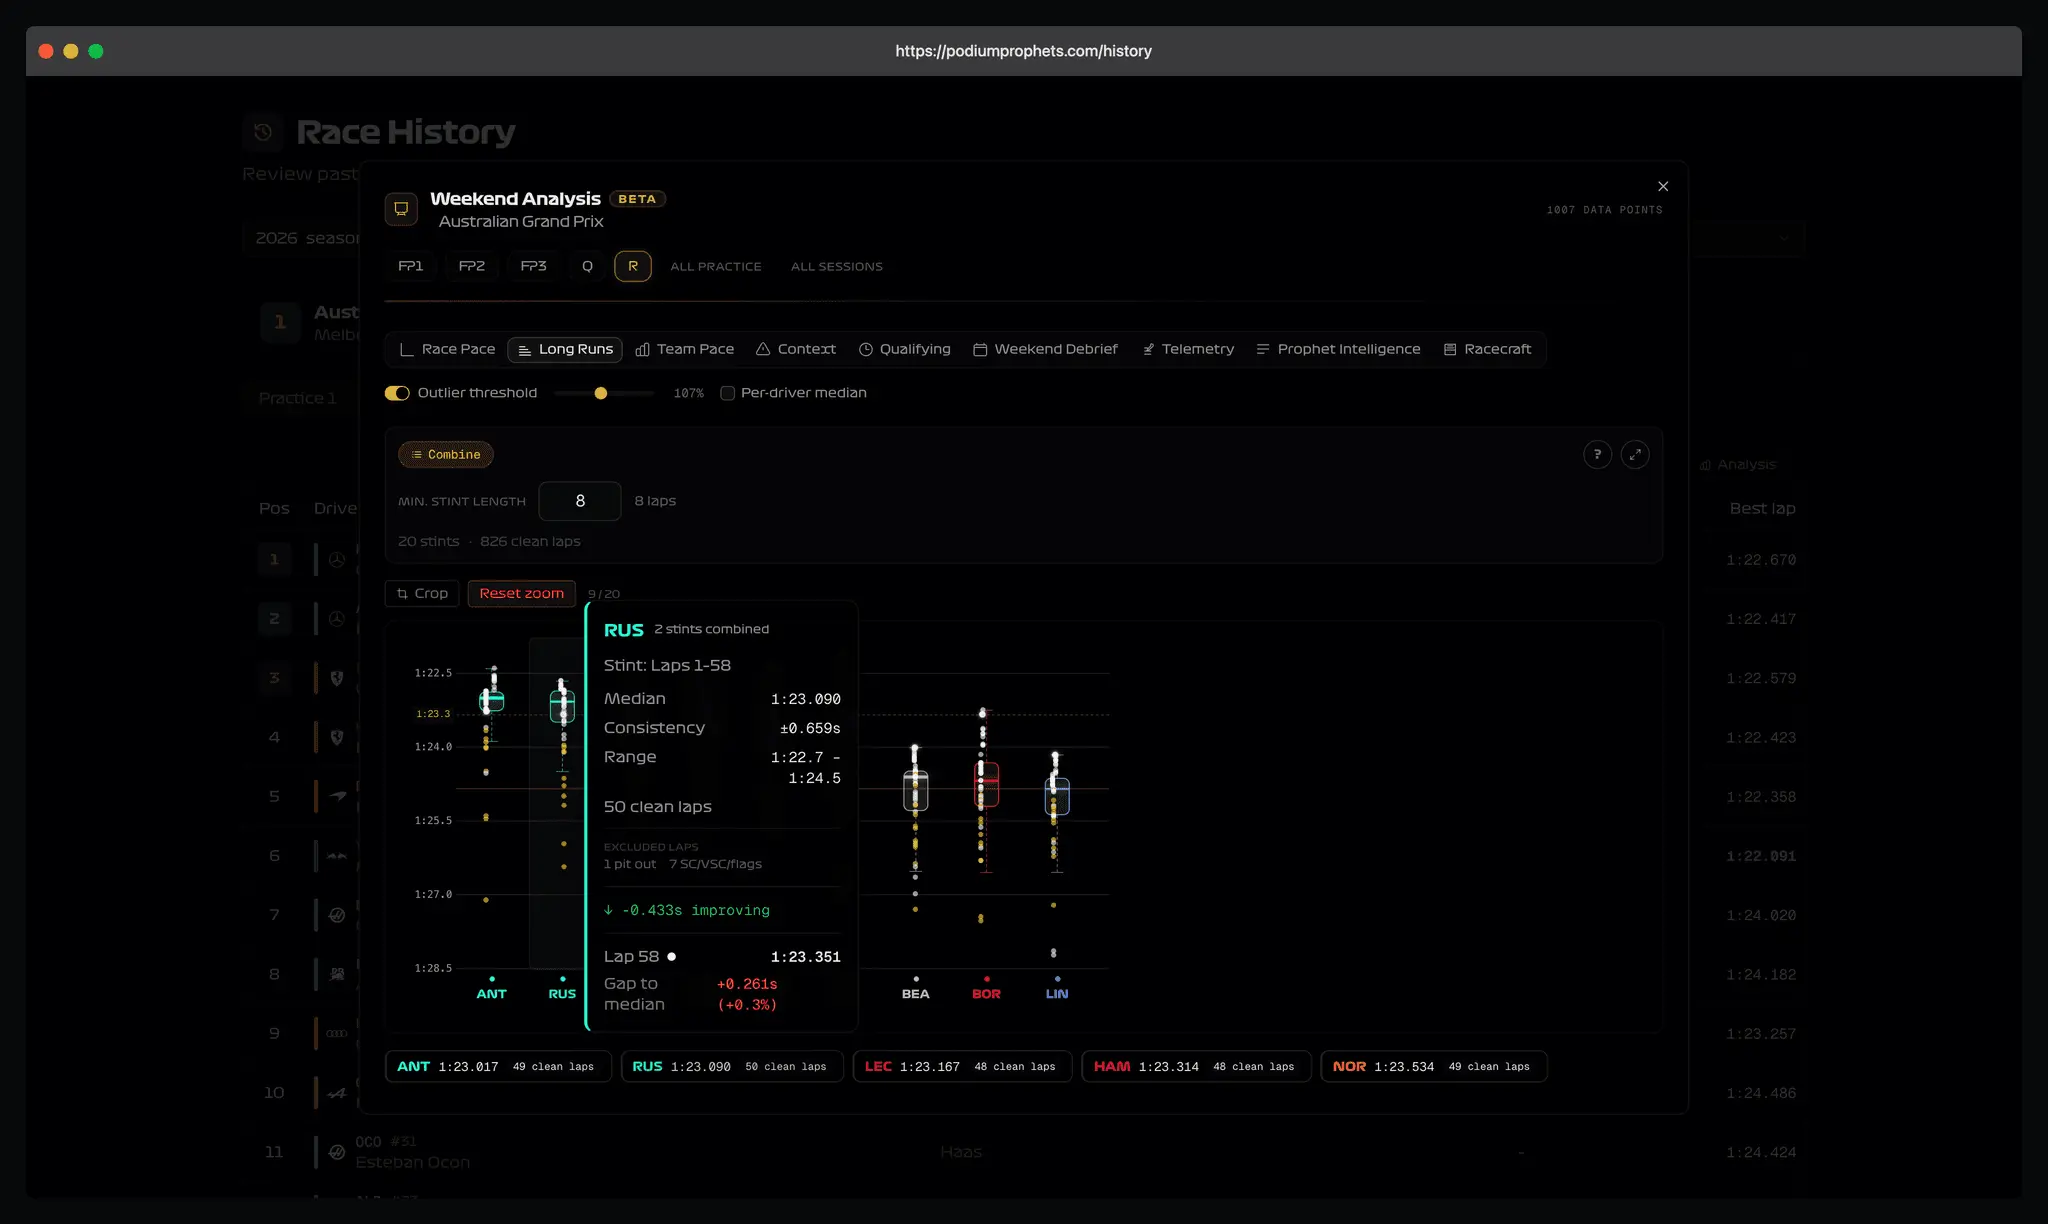Expand the chart to fullscreen
The image size is (2048, 1224).
tap(1635, 454)
